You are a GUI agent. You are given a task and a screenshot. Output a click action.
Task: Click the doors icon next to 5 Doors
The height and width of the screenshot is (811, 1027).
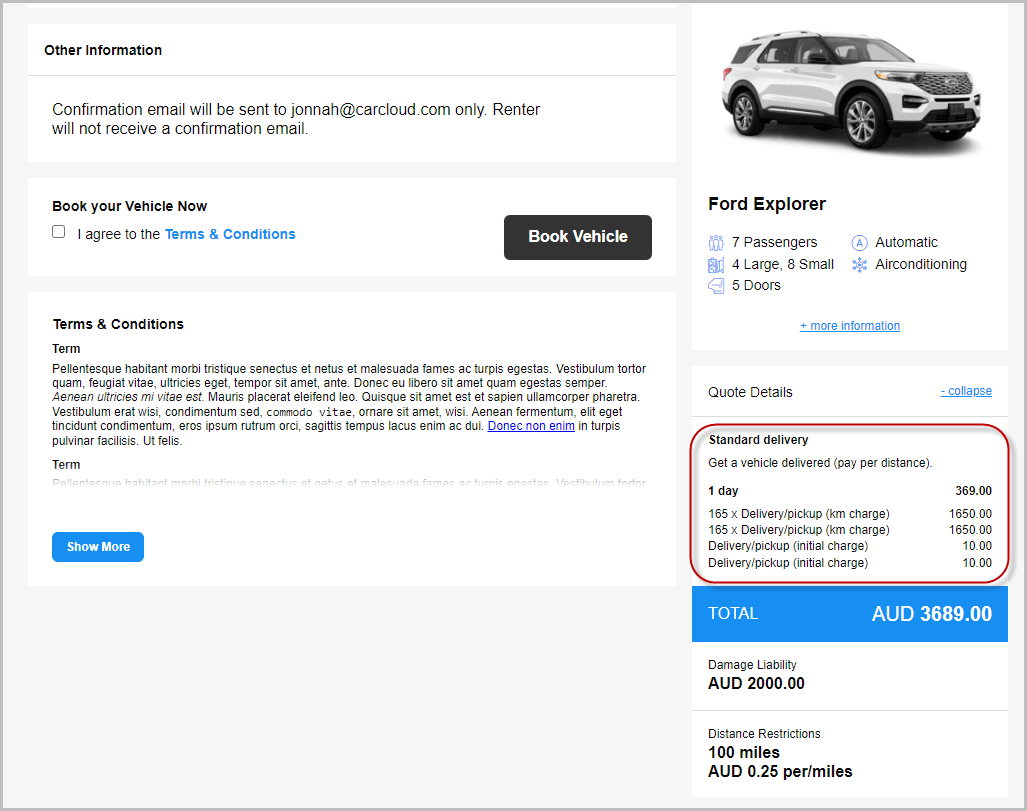pyautogui.click(x=716, y=285)
